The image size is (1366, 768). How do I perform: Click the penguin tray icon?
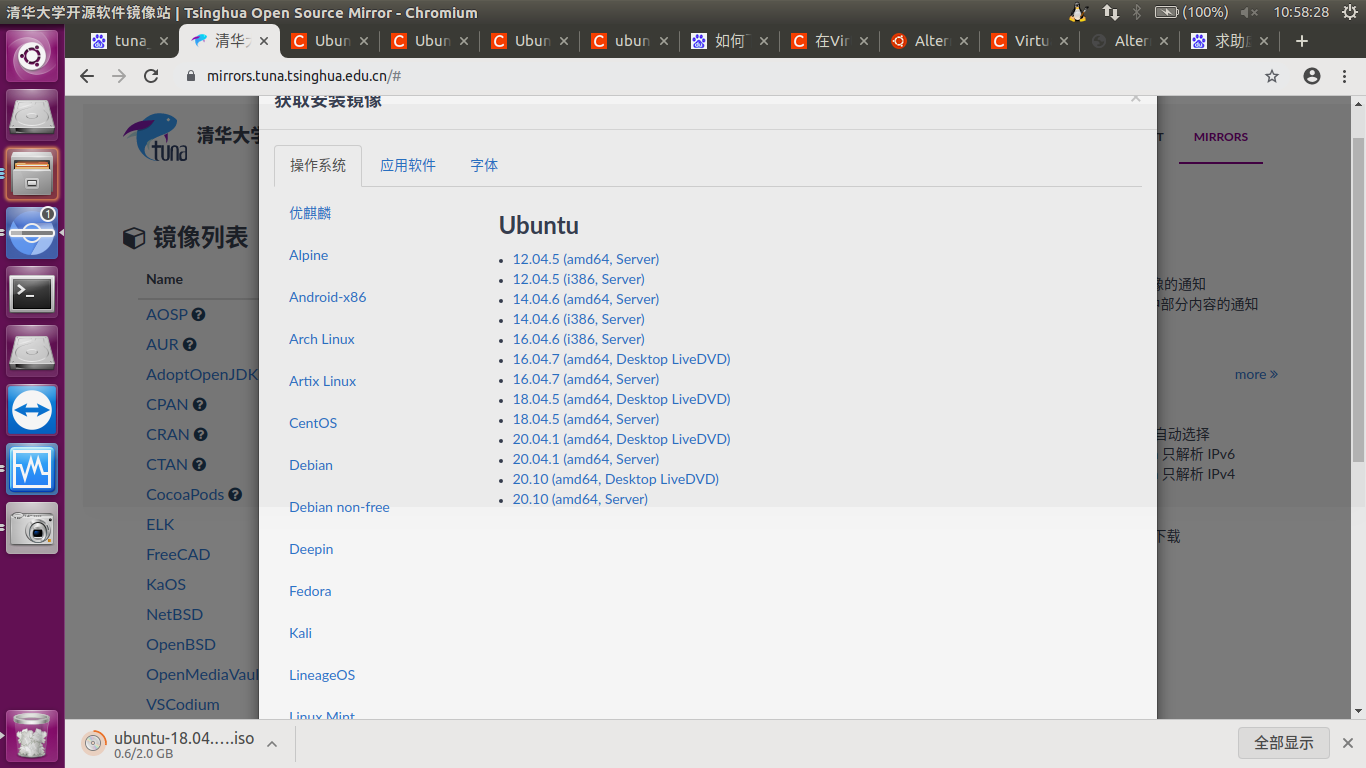click(1078, 12)
